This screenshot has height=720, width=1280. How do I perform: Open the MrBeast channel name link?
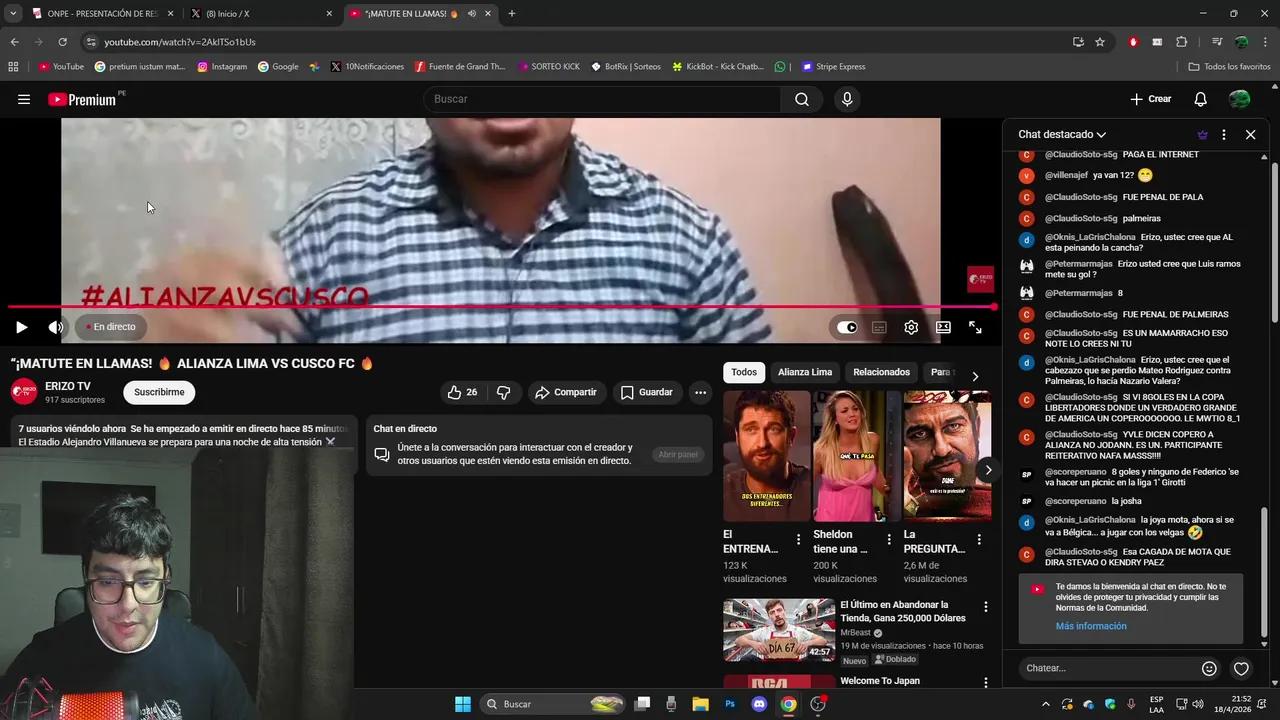tap(855, 633)
